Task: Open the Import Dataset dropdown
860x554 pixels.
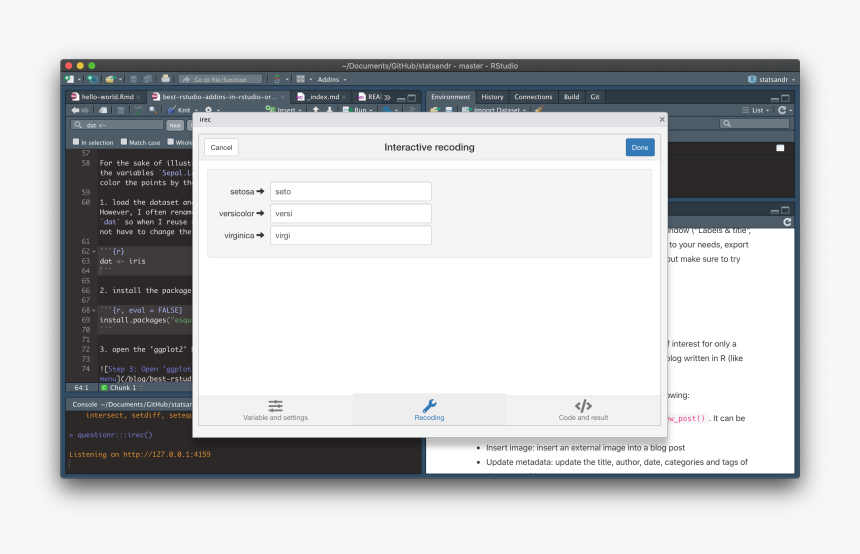Action: click(494, 110)
